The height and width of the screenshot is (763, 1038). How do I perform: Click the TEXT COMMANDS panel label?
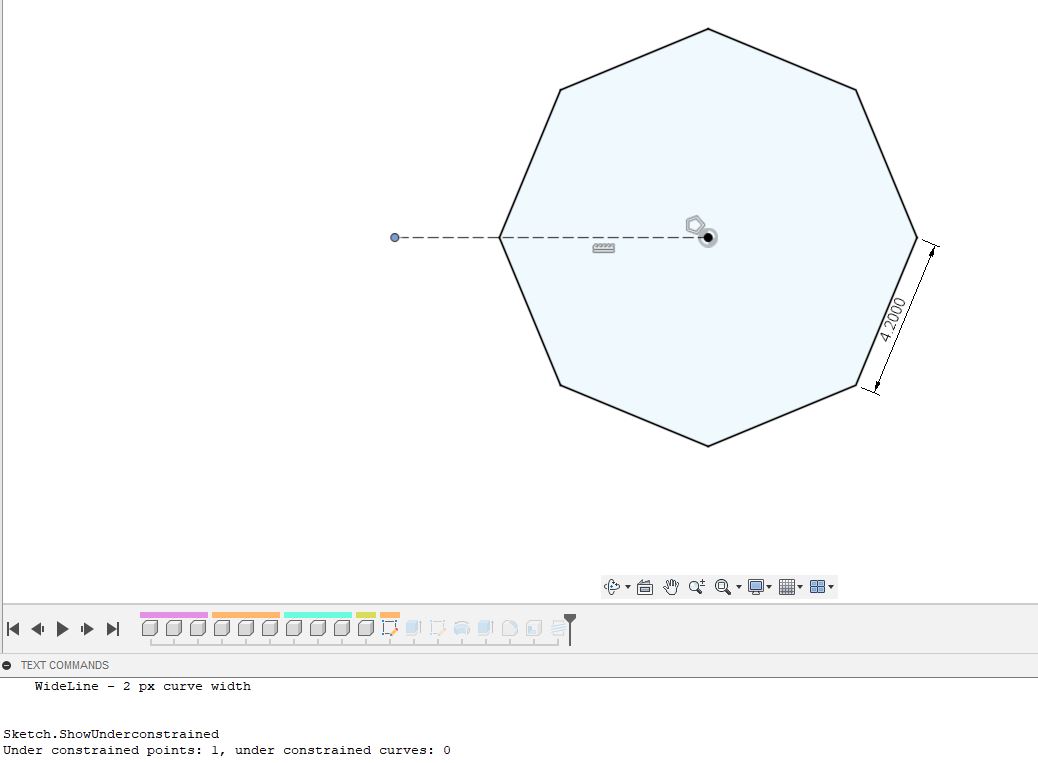click(x=64, y=665)
